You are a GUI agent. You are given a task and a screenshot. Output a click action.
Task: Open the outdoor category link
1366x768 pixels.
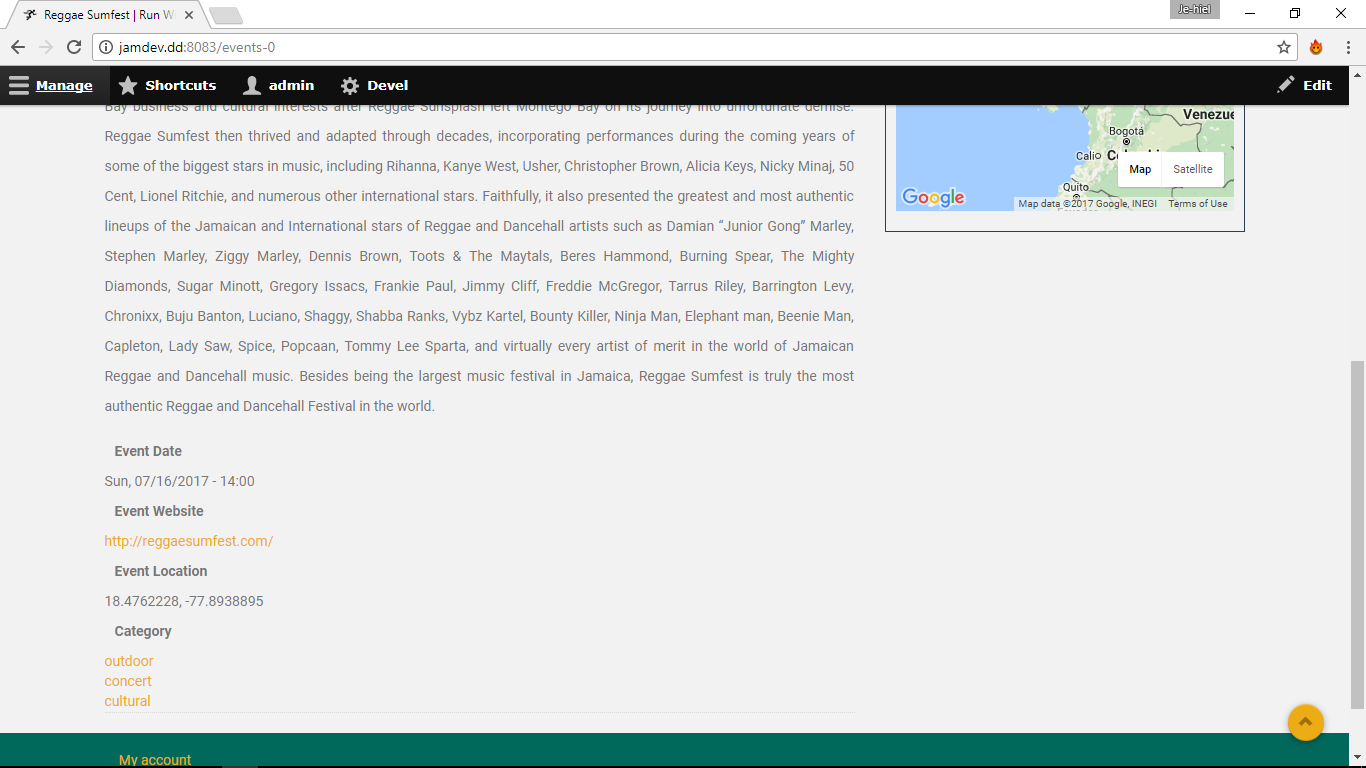click(129, 661)
